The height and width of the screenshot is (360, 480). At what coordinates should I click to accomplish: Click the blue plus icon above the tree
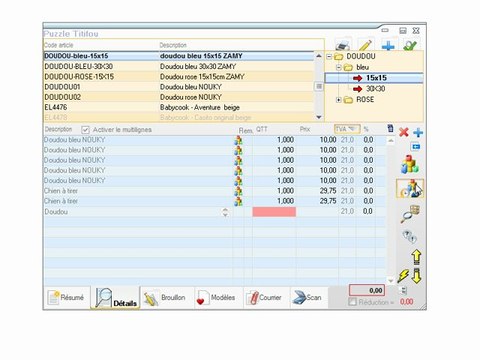(388, 45)
